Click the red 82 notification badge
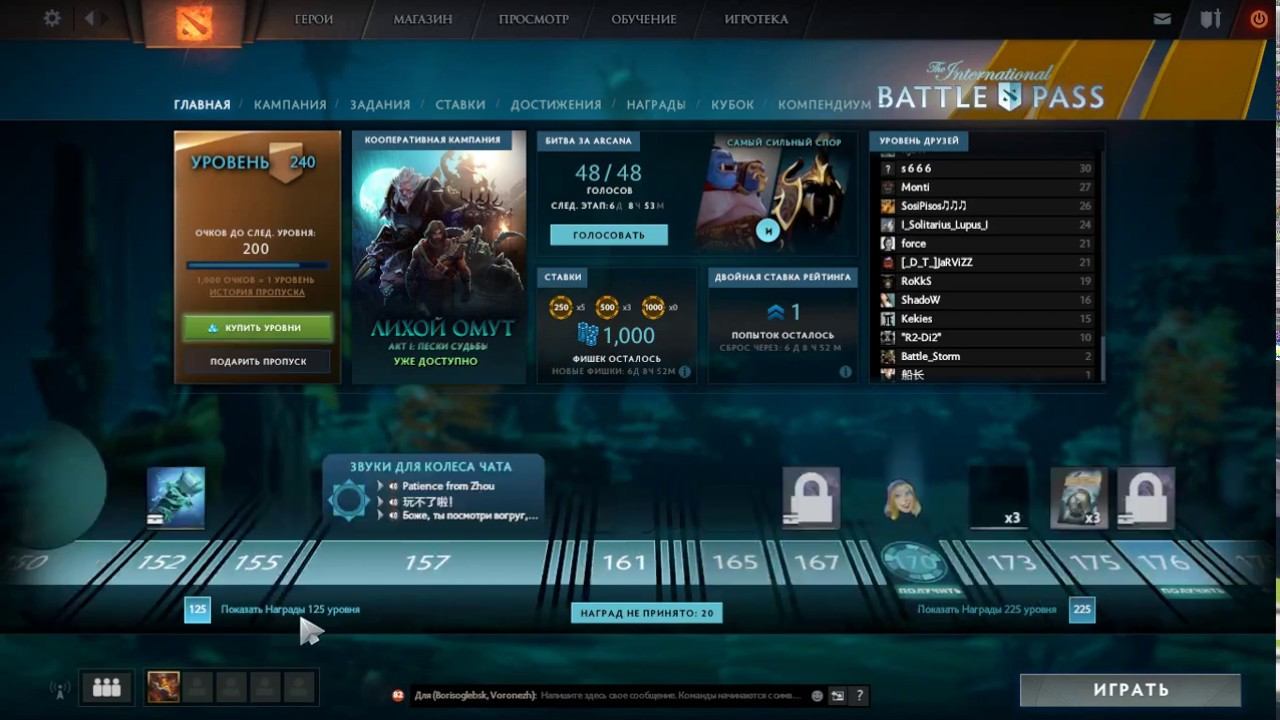This screenshot has width=1280, height=720. tap(398, 695)
